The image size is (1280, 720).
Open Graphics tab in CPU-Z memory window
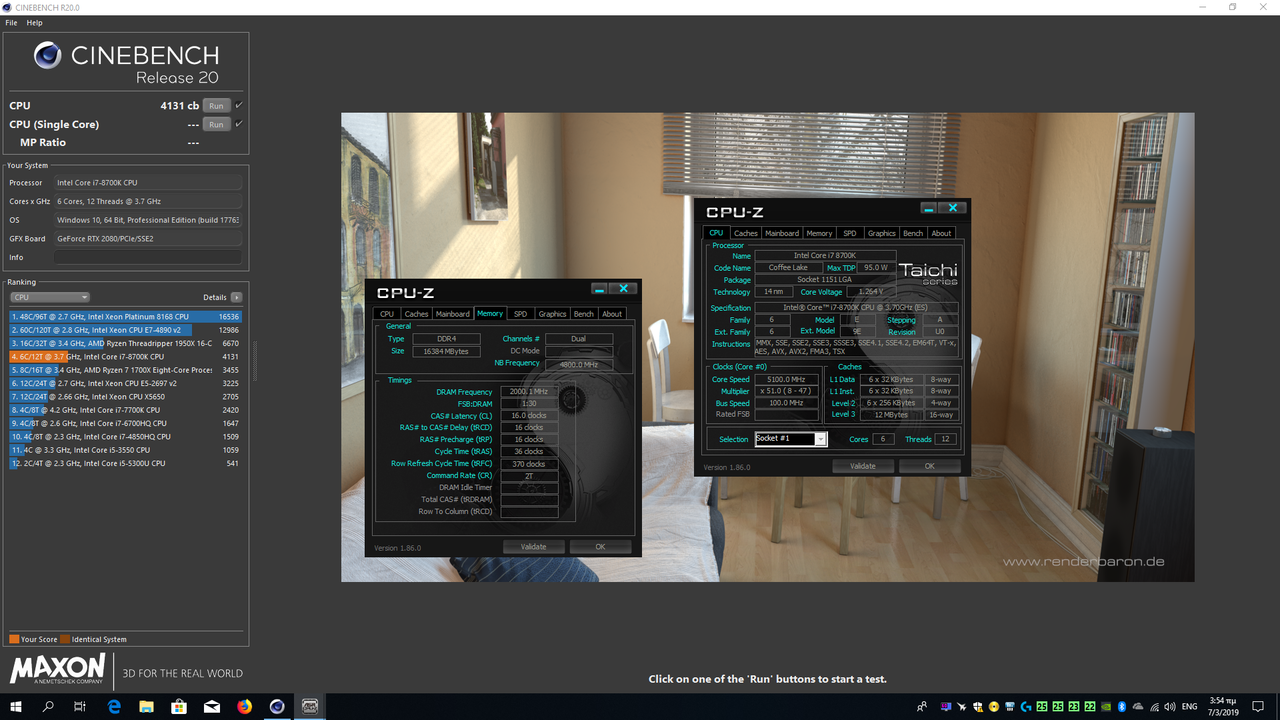[x=552, y=313]
